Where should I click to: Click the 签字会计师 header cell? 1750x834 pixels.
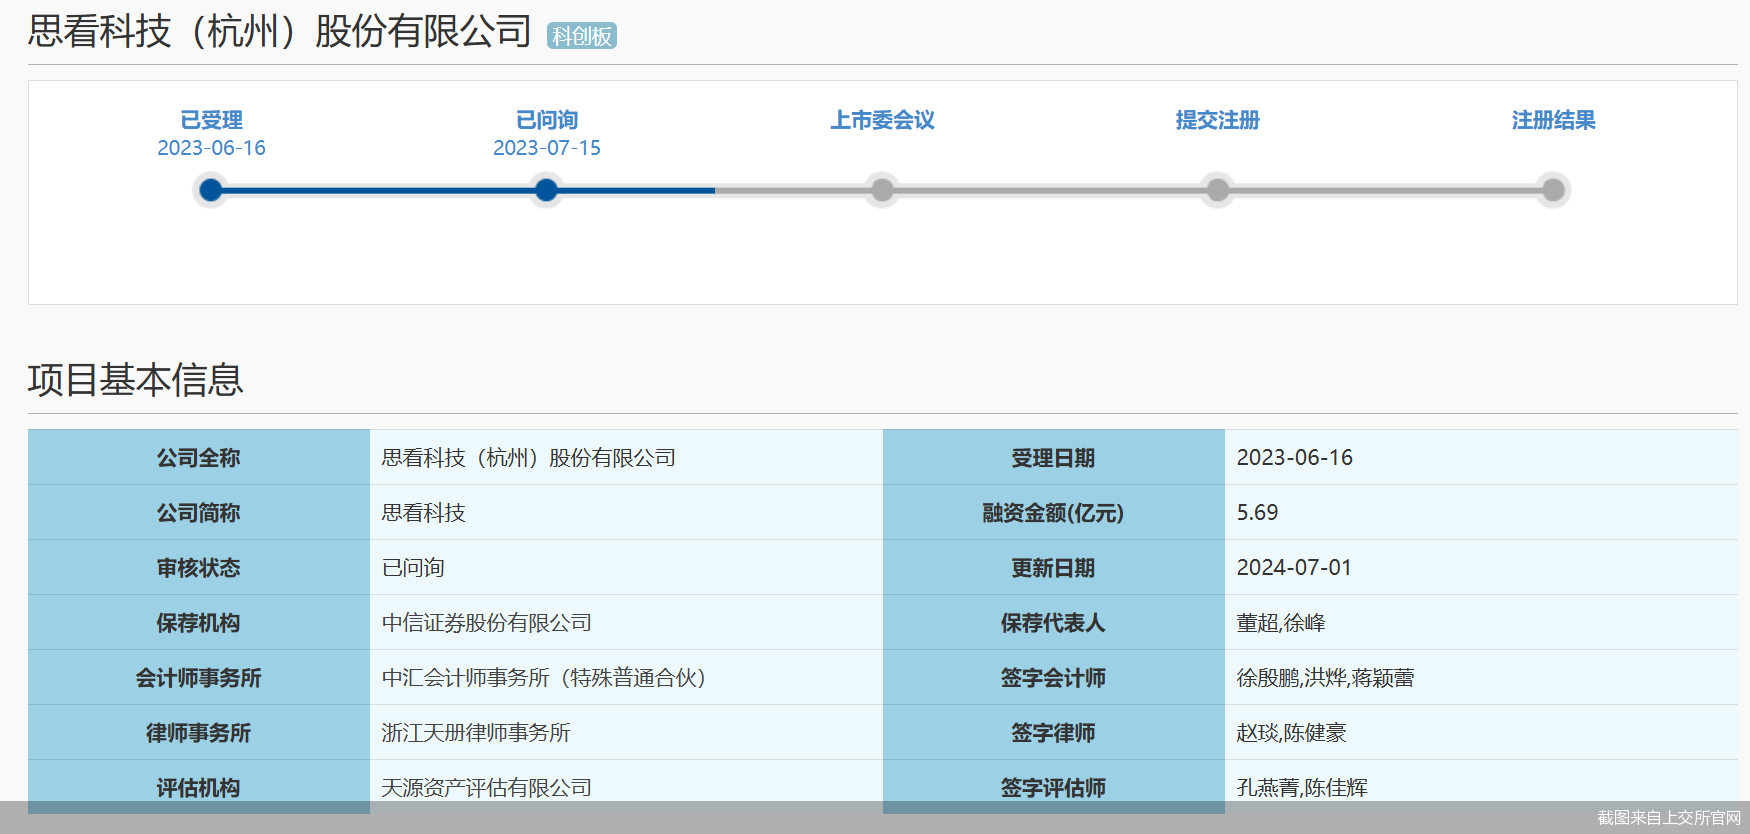[x=1054, y=677]
